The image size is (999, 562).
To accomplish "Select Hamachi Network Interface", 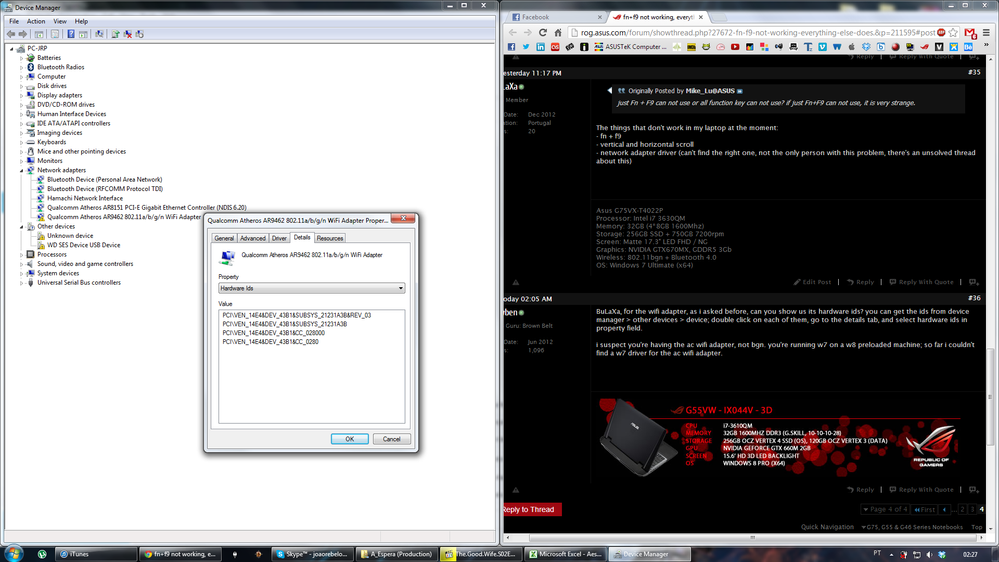I will (x=85, y=198).
